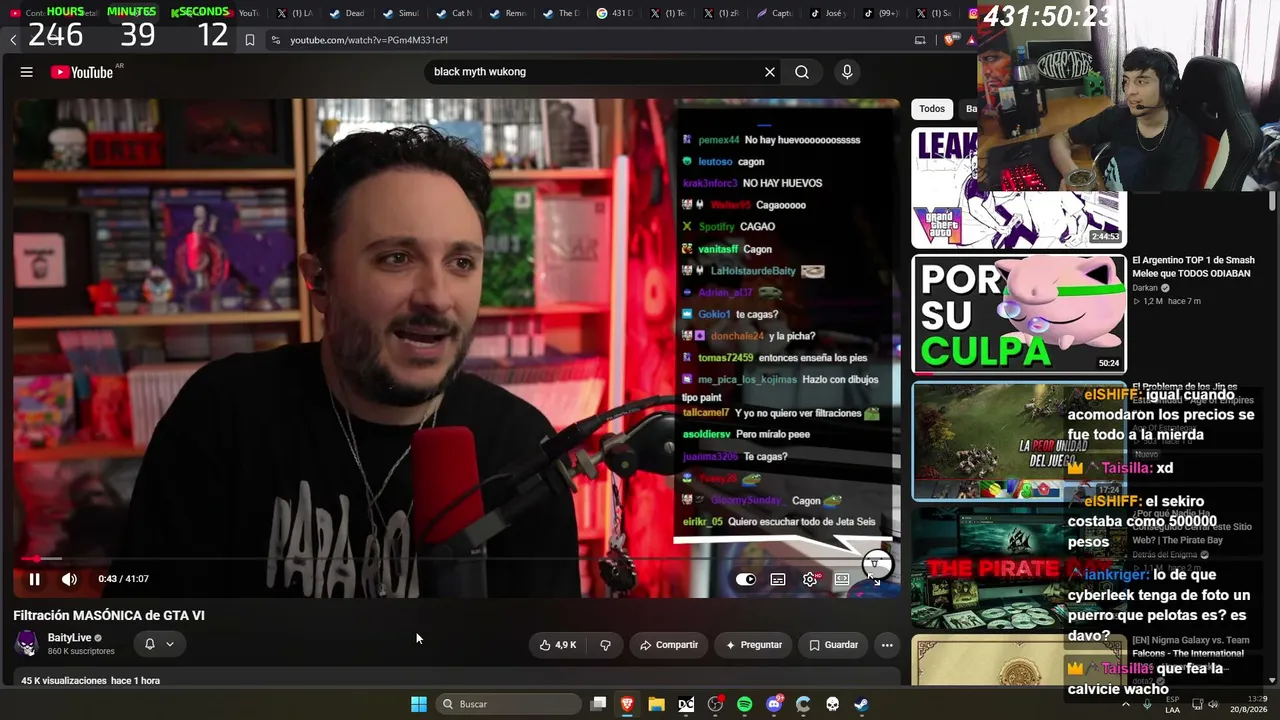1280x720 pixels.
Task: Open the Darkan channel link
Action: coord(1146,288)
